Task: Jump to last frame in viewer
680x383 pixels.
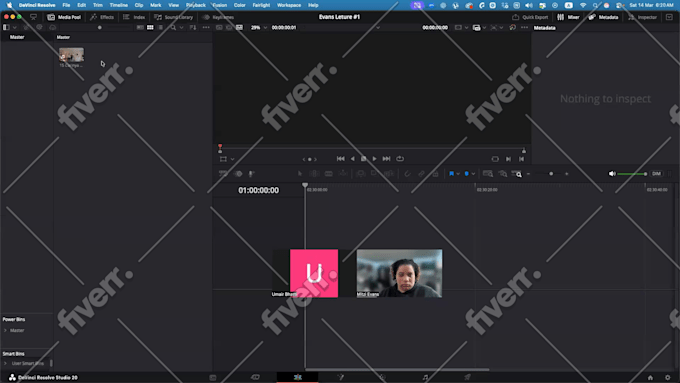Action: [x=386, y=159]
